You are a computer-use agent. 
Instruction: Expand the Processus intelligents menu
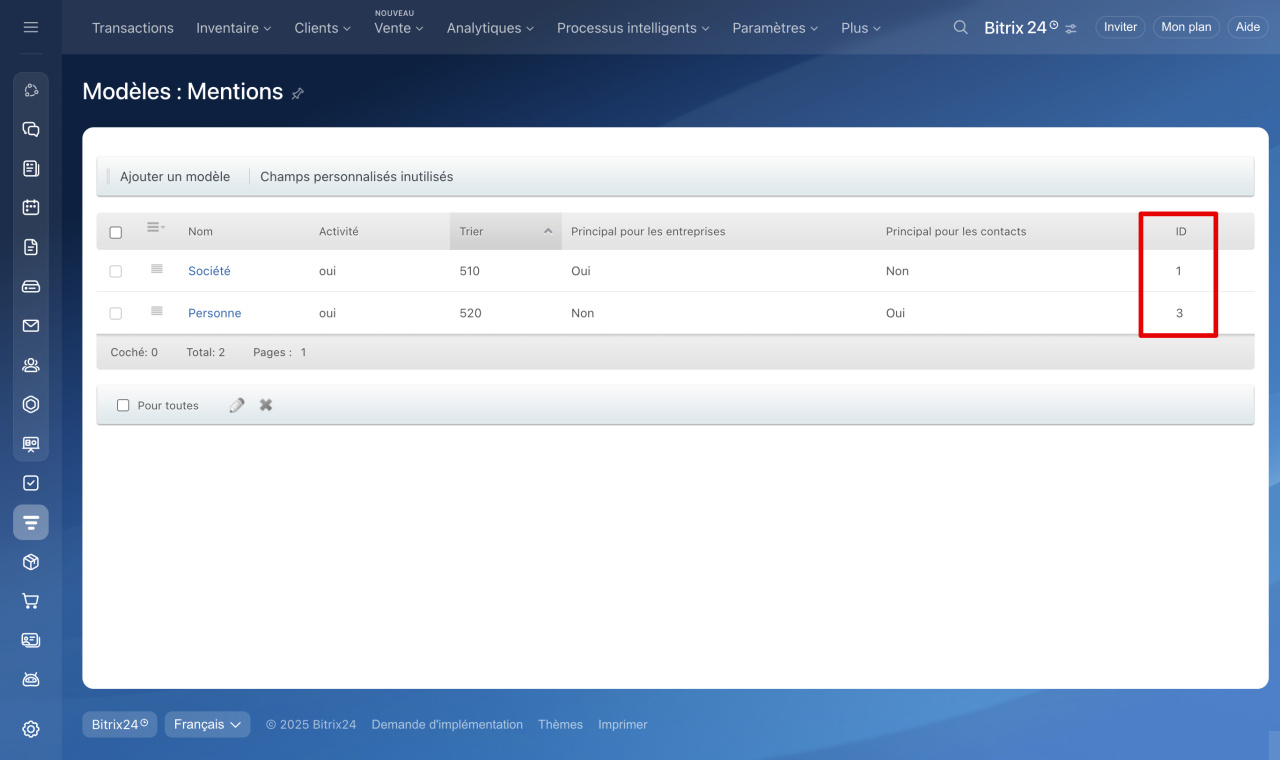(633, 28)
